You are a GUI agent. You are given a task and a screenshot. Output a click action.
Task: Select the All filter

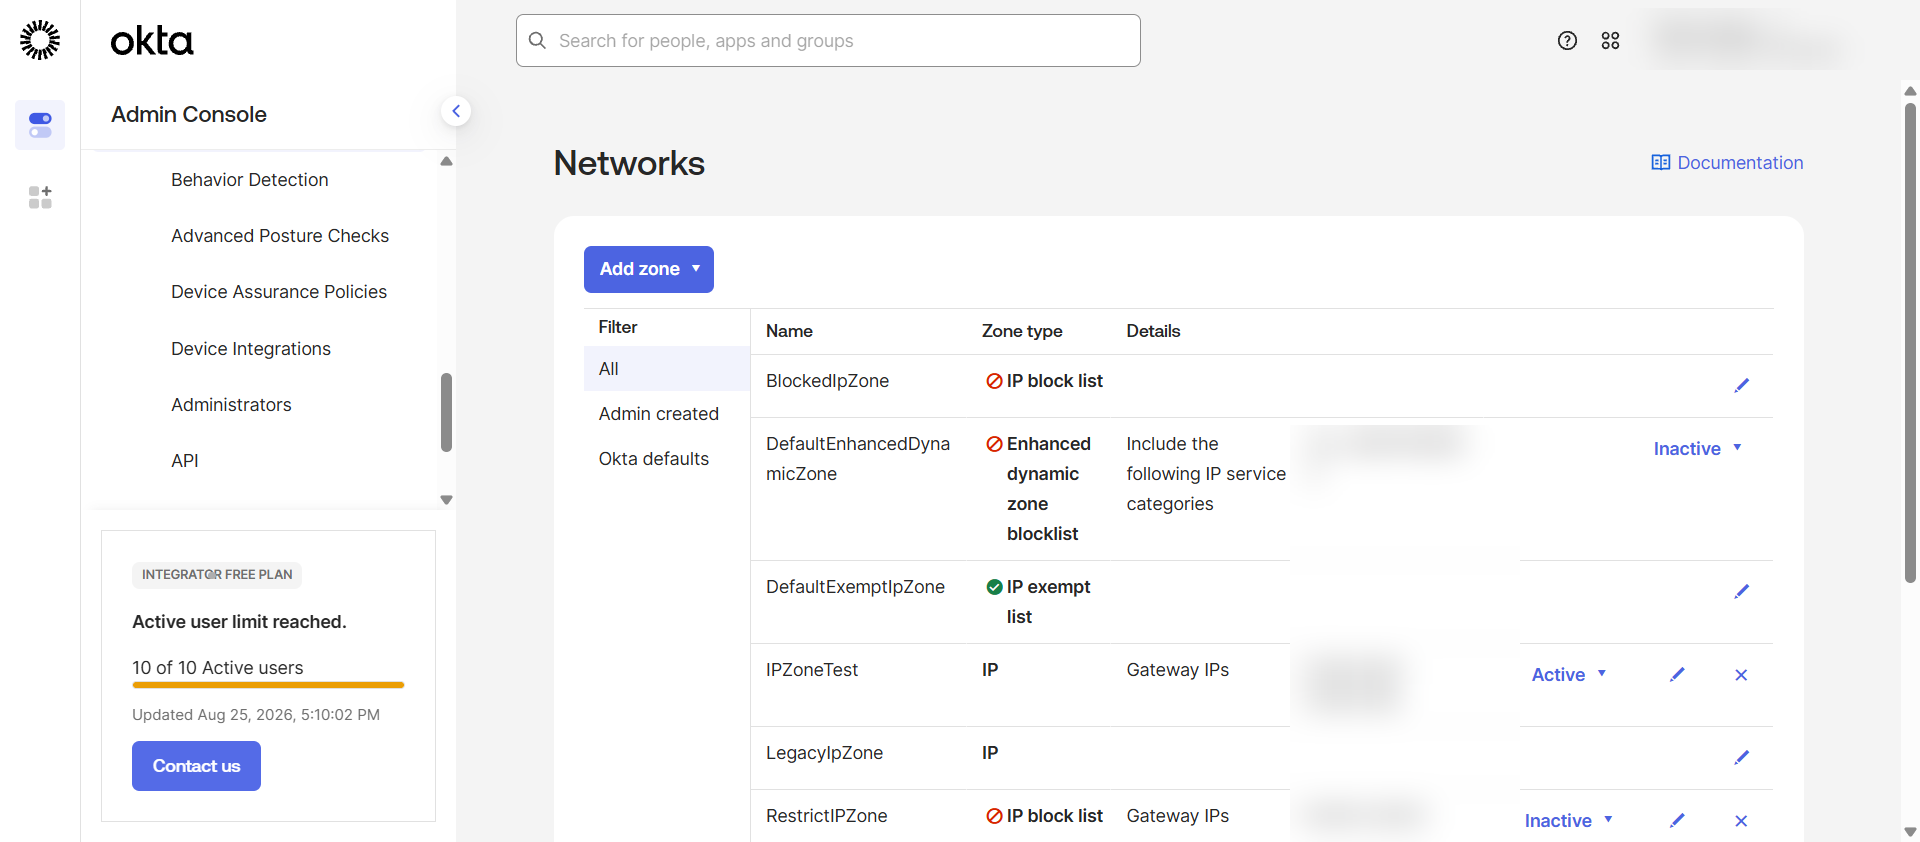point(667,369)
